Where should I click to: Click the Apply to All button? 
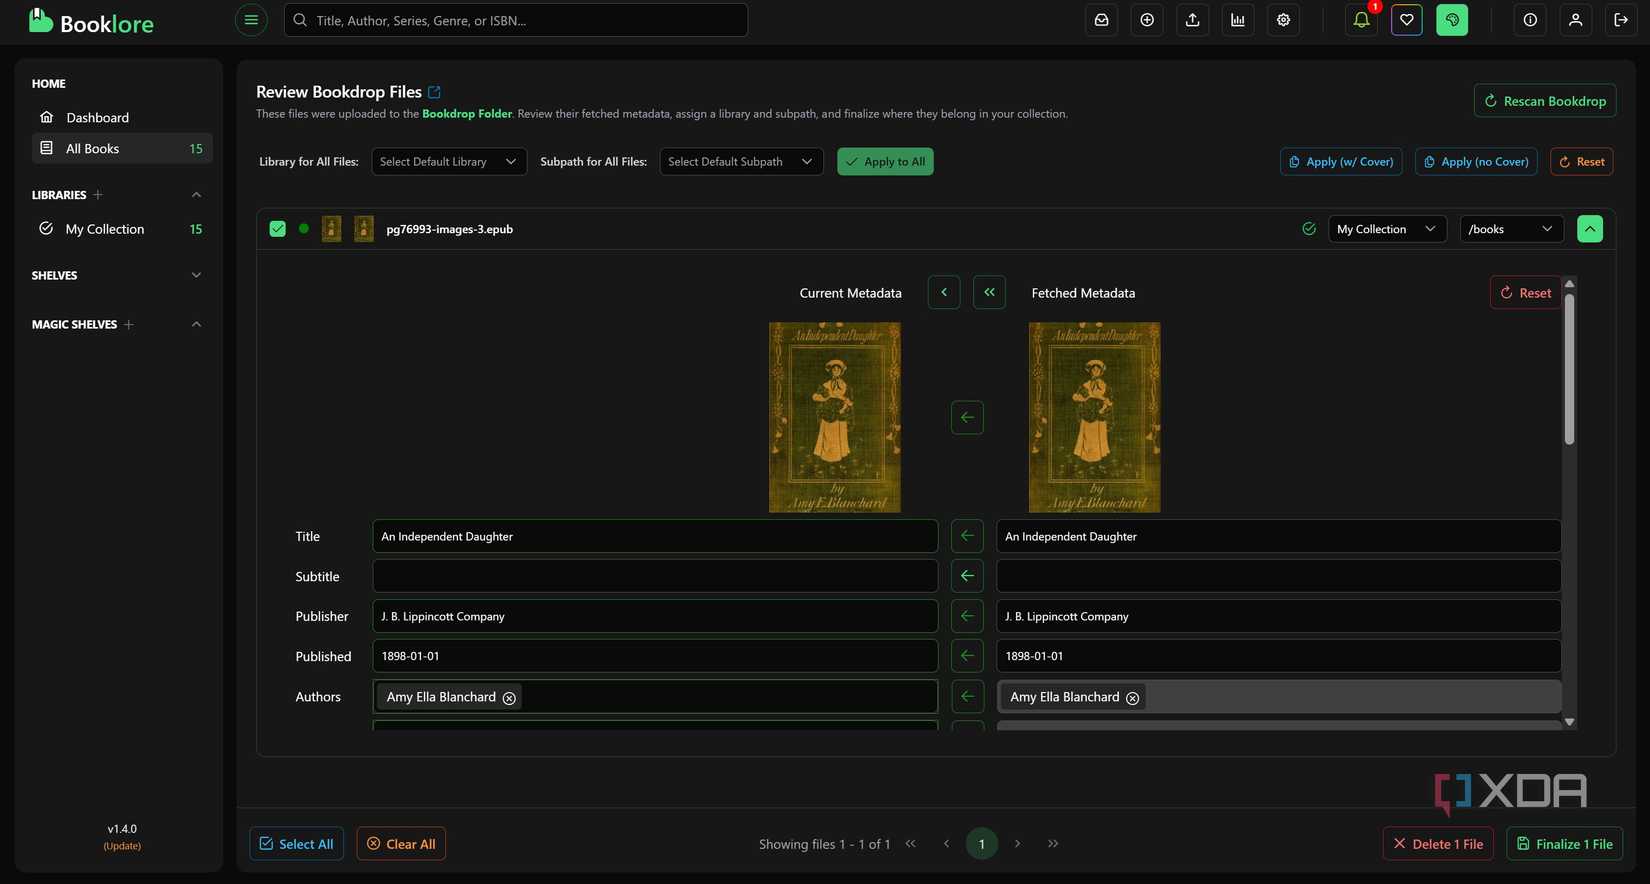tap(885, 162)
